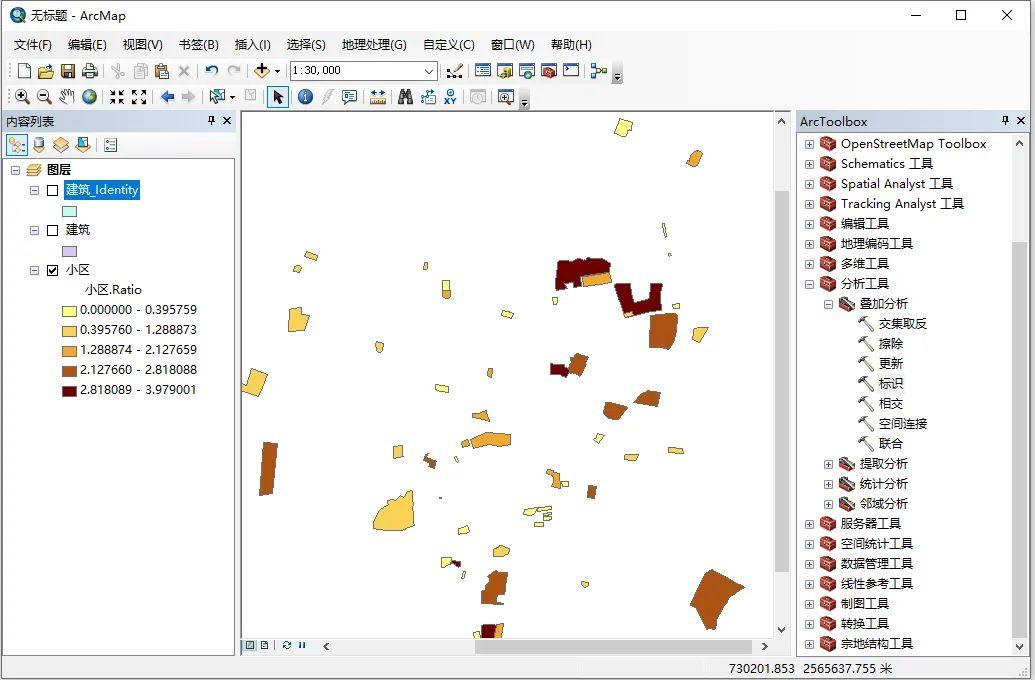Select the Pan tool
Viewport: 1035px width, 680px height.
pyautogui.click(x=66, y=96)
